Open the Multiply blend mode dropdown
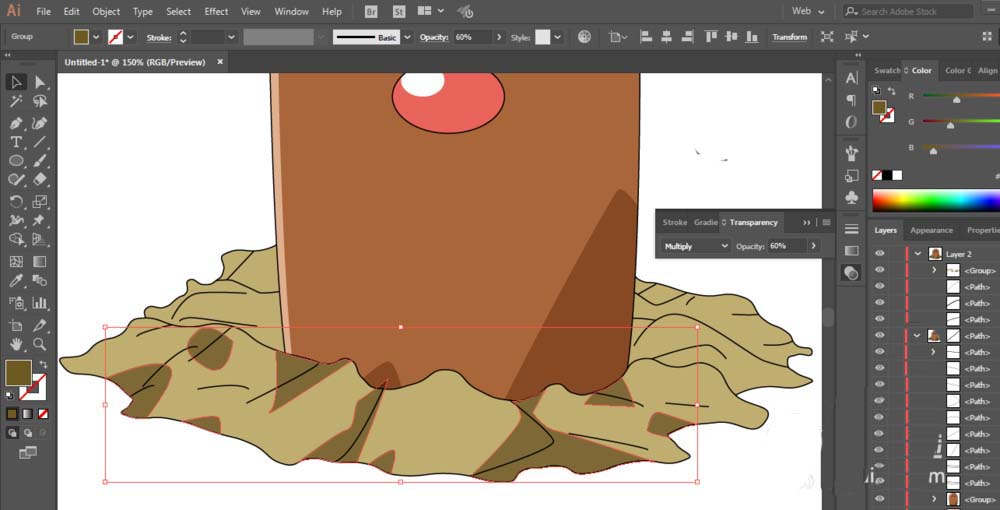 (696, 246)
